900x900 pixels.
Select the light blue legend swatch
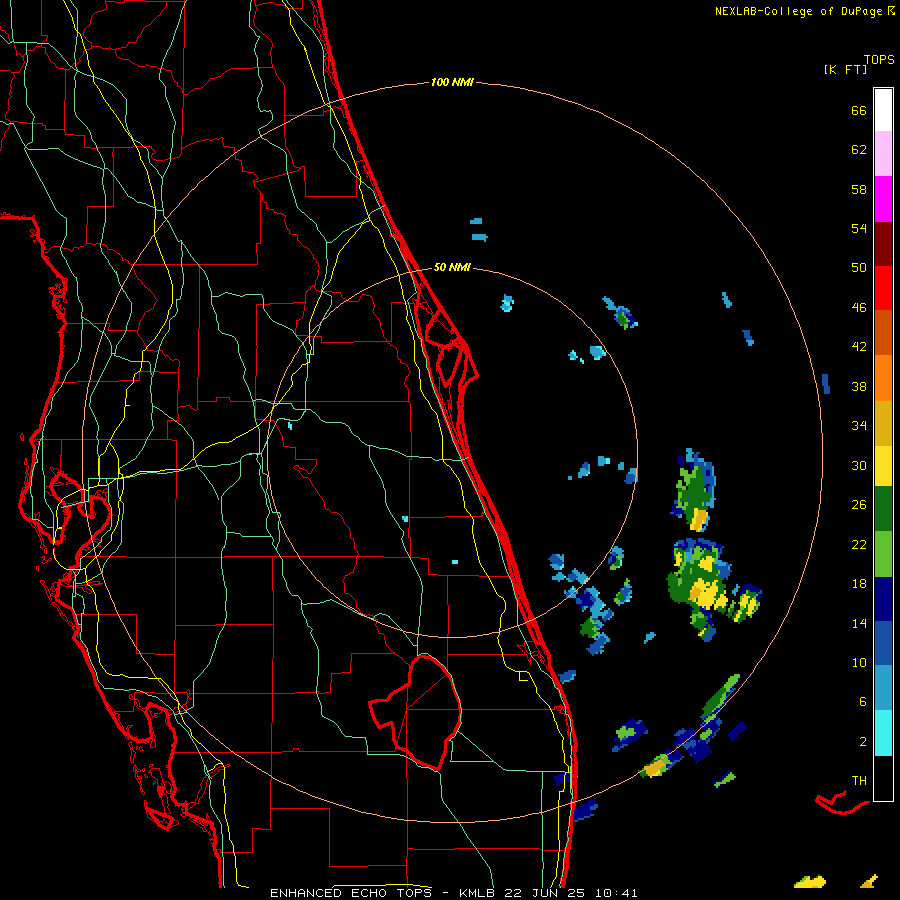click(x=883, y=688)
